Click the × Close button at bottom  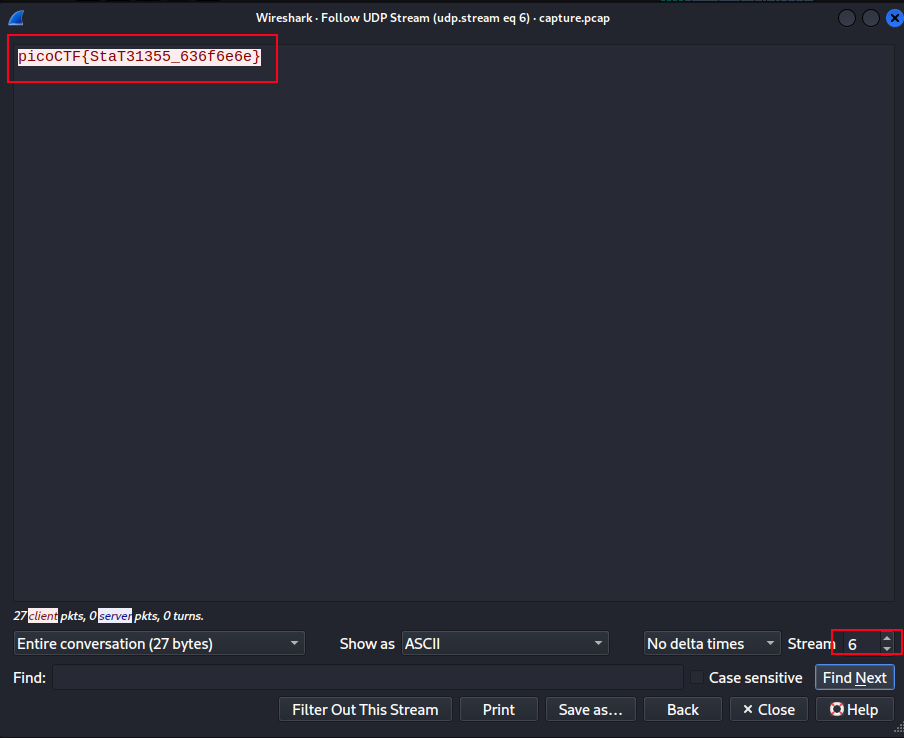point(768,709)
